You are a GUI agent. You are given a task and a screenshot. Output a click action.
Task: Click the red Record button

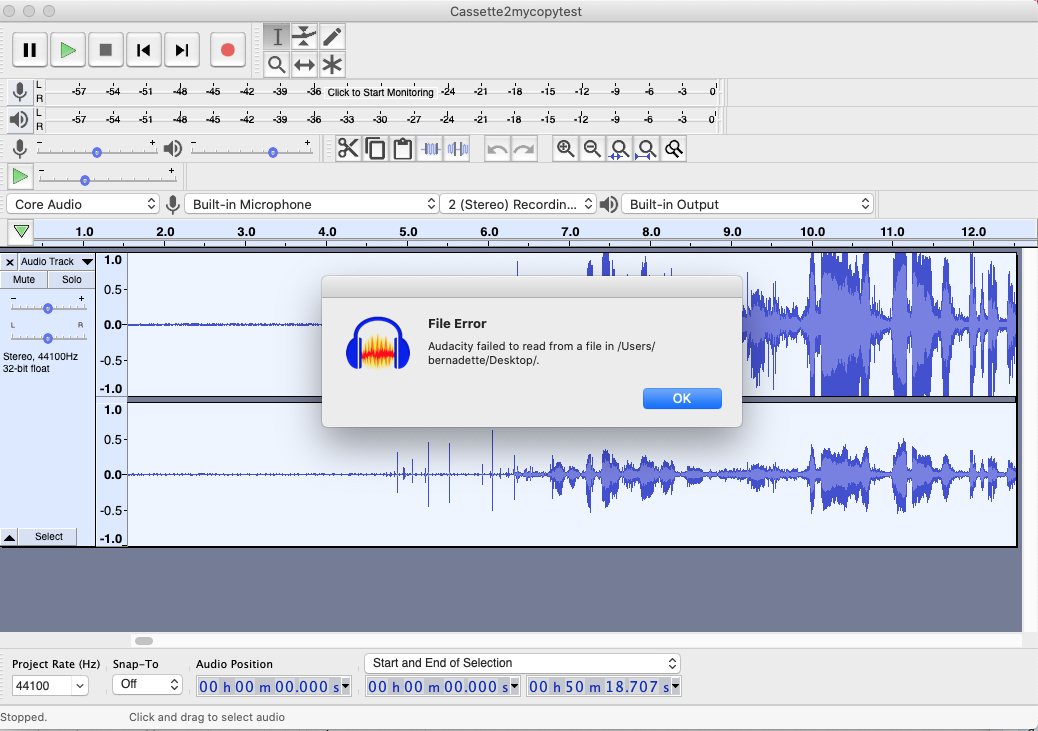pos(228,50)
